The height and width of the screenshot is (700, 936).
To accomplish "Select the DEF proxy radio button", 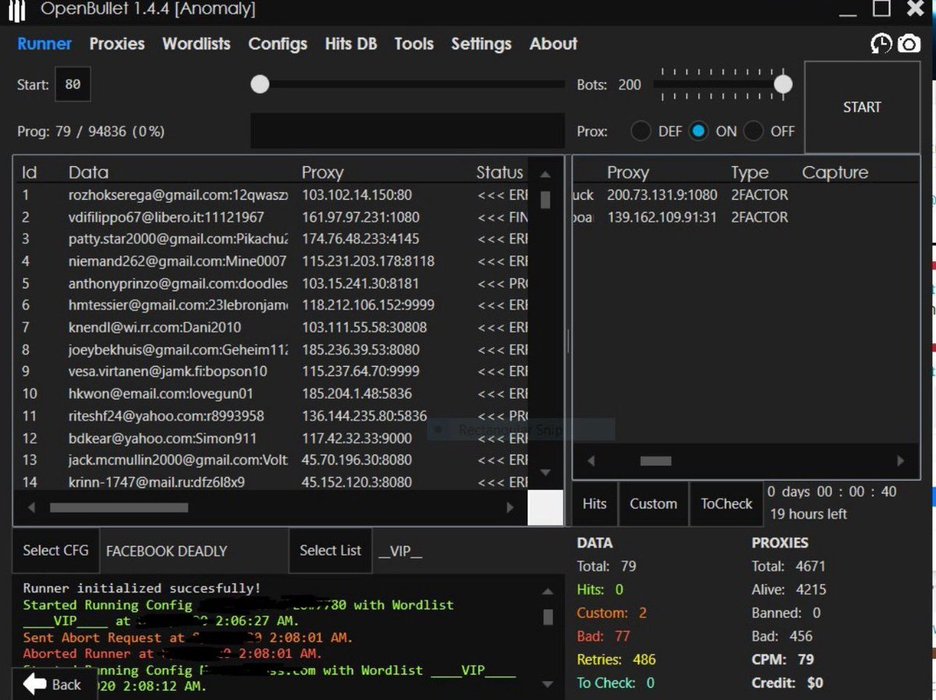I will pos(641,131).
